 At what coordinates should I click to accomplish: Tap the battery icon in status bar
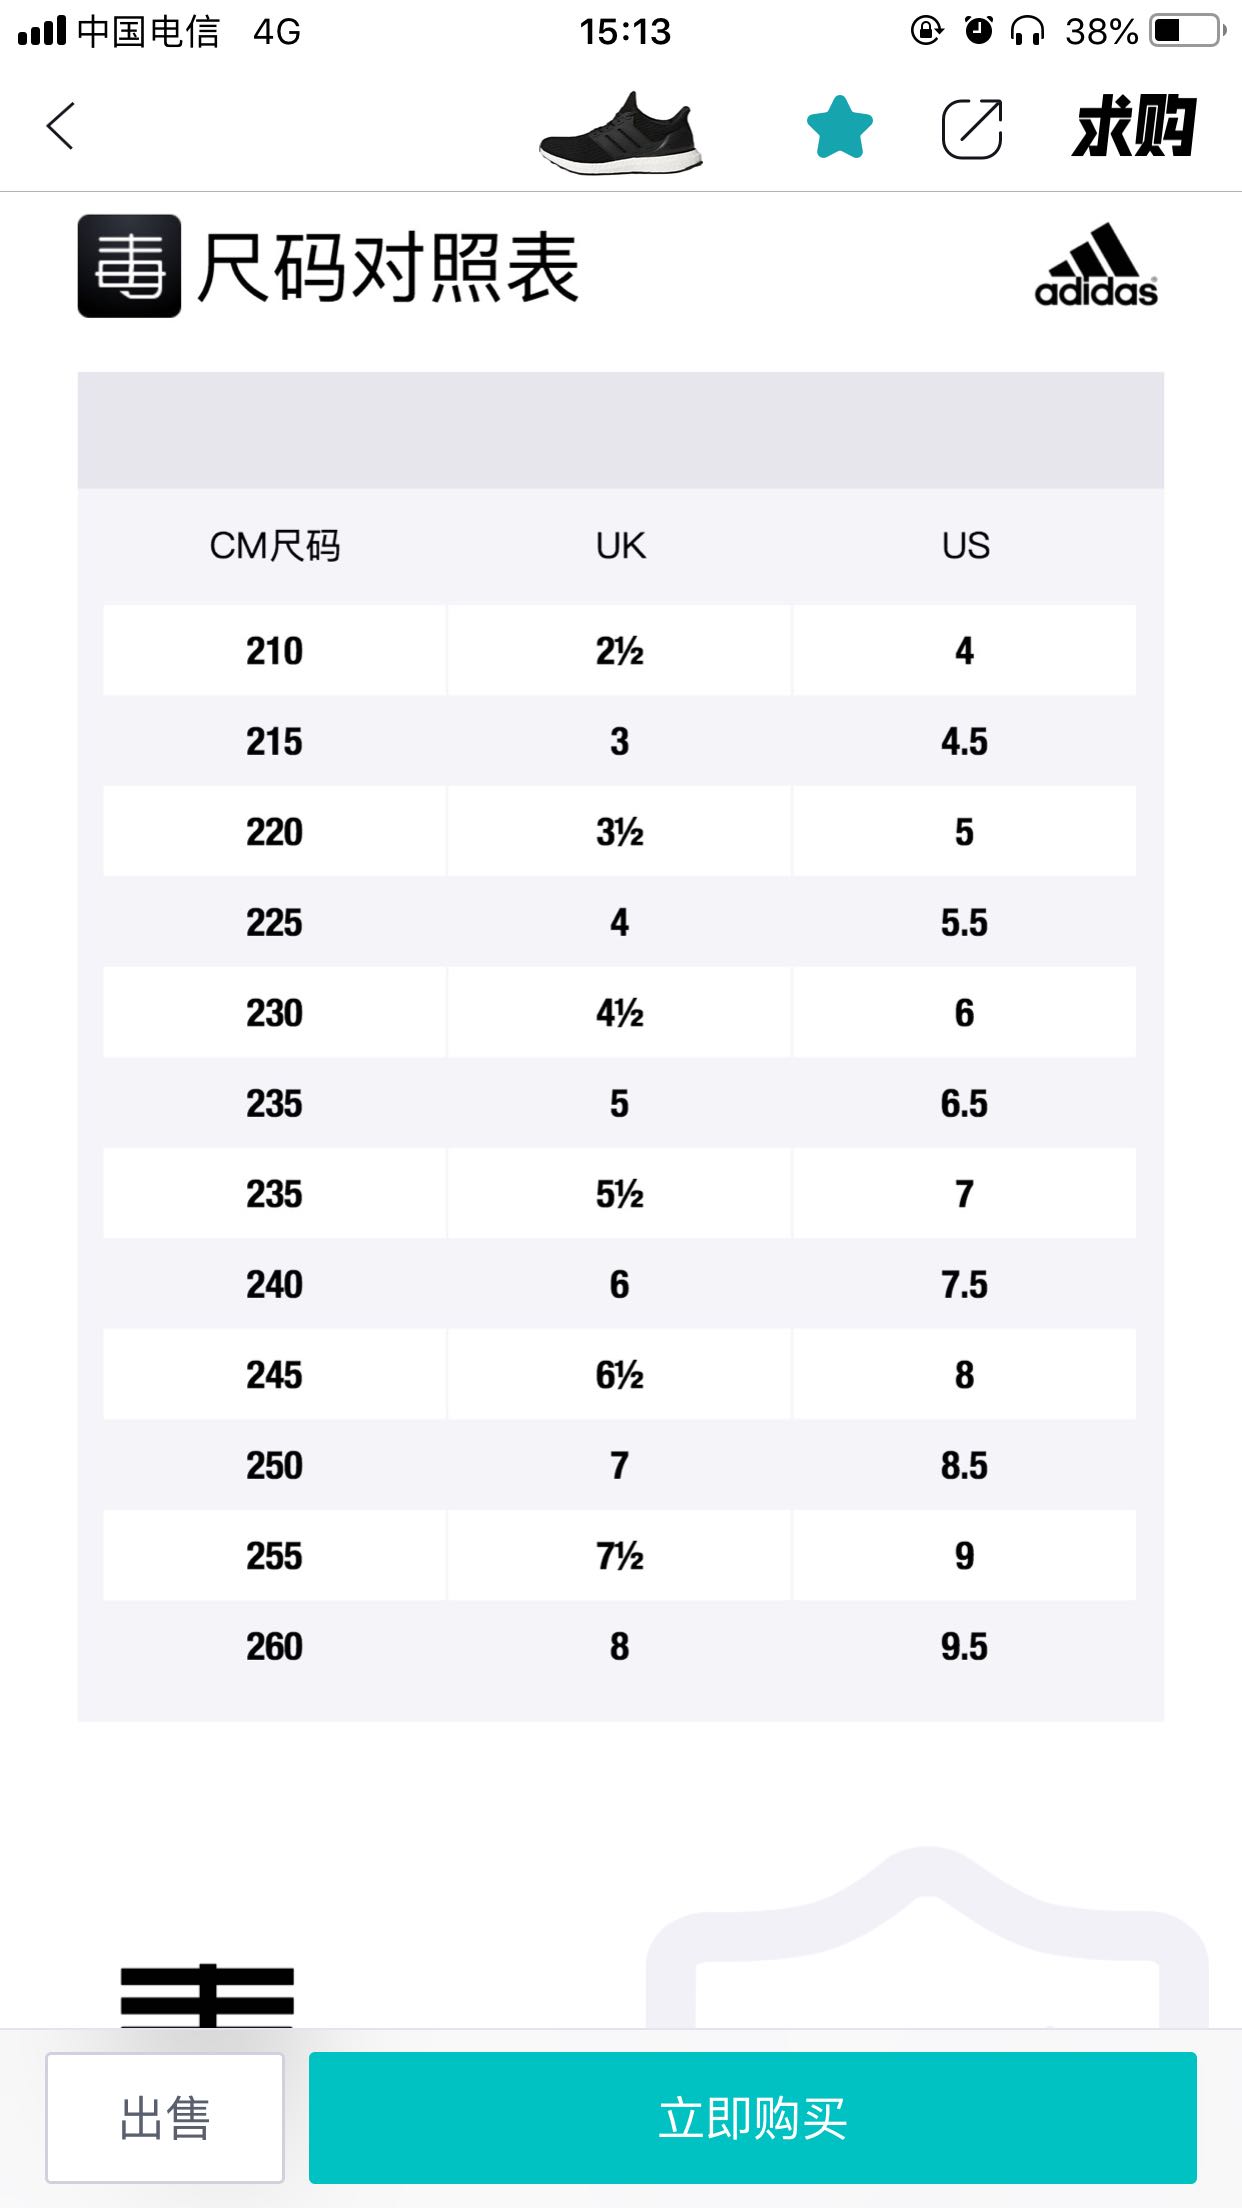1188,31
